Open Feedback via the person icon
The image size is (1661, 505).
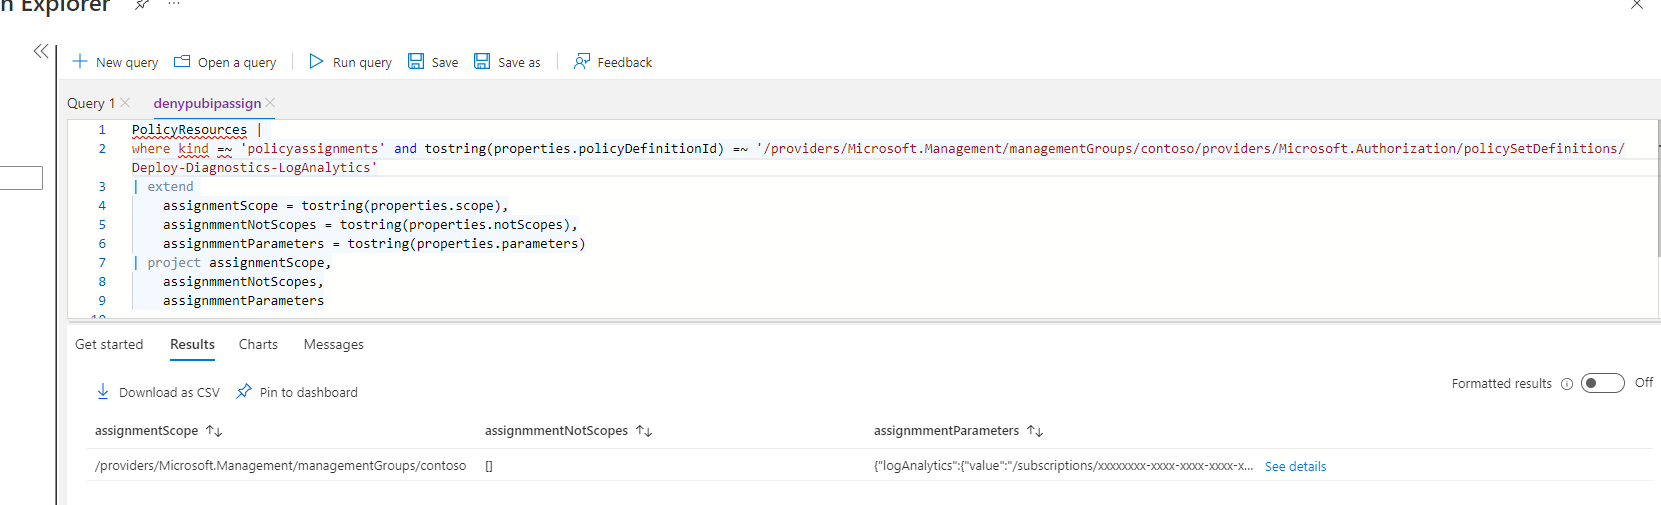point(581,62)
